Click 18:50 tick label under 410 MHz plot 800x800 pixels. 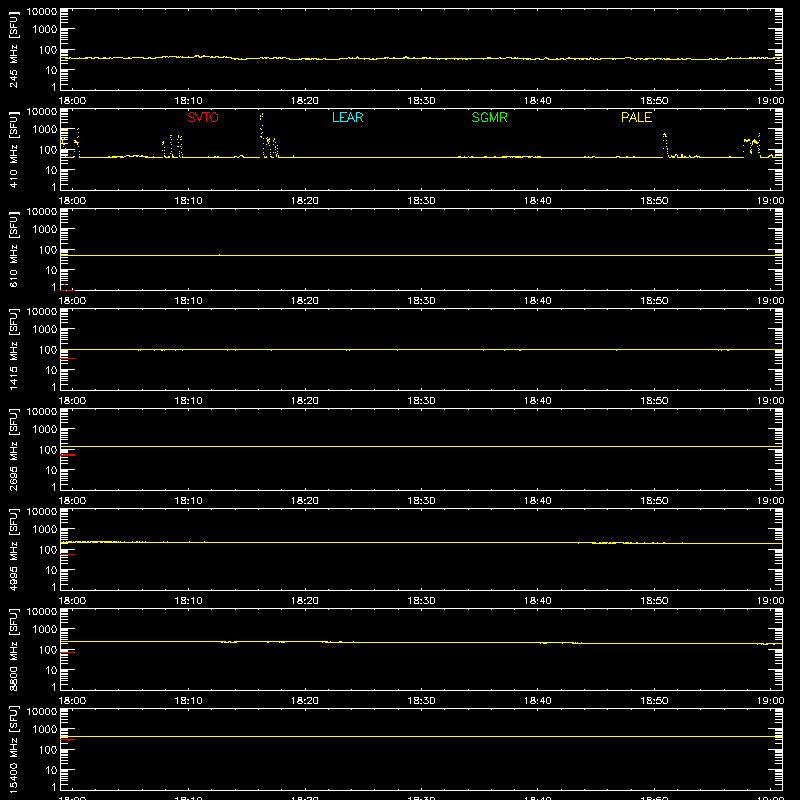coord(654,201)
